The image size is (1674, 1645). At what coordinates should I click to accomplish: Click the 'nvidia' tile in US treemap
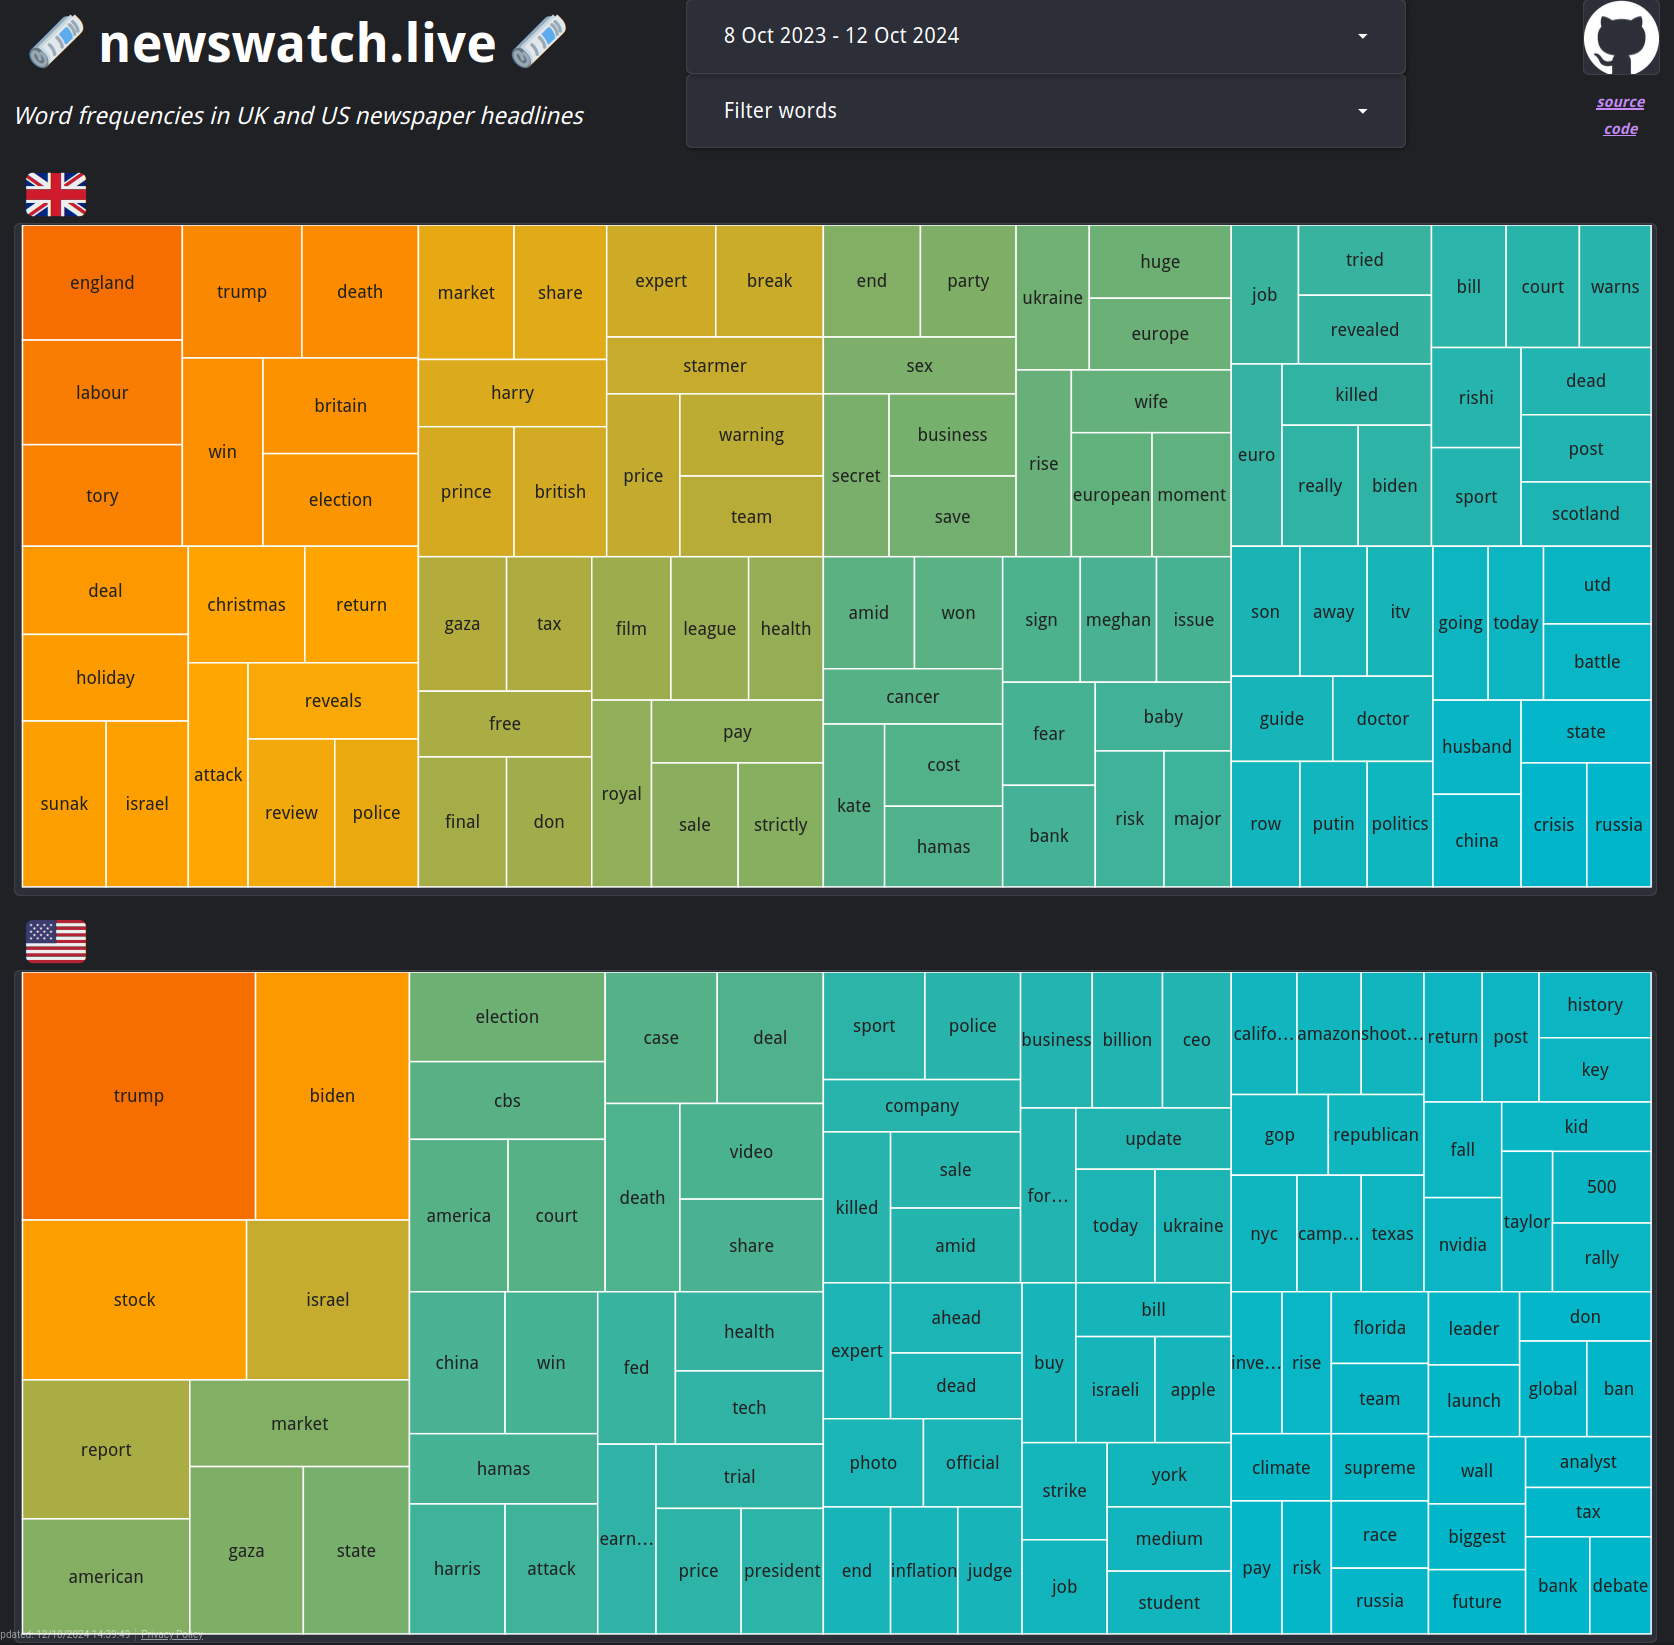(x=1462, y=1245)
